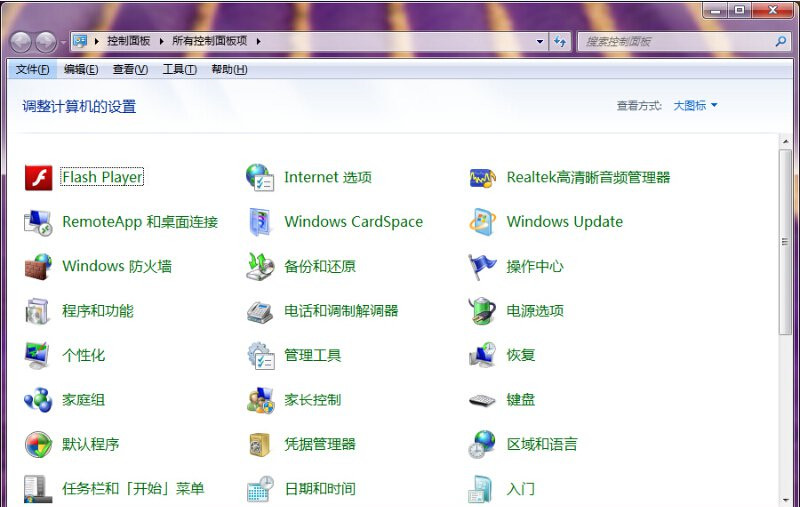This screenshot has height=507, width=800.
Task: Open the 日期和时间 clock icon
Action: pyautogui.click(x=260, y=489)
